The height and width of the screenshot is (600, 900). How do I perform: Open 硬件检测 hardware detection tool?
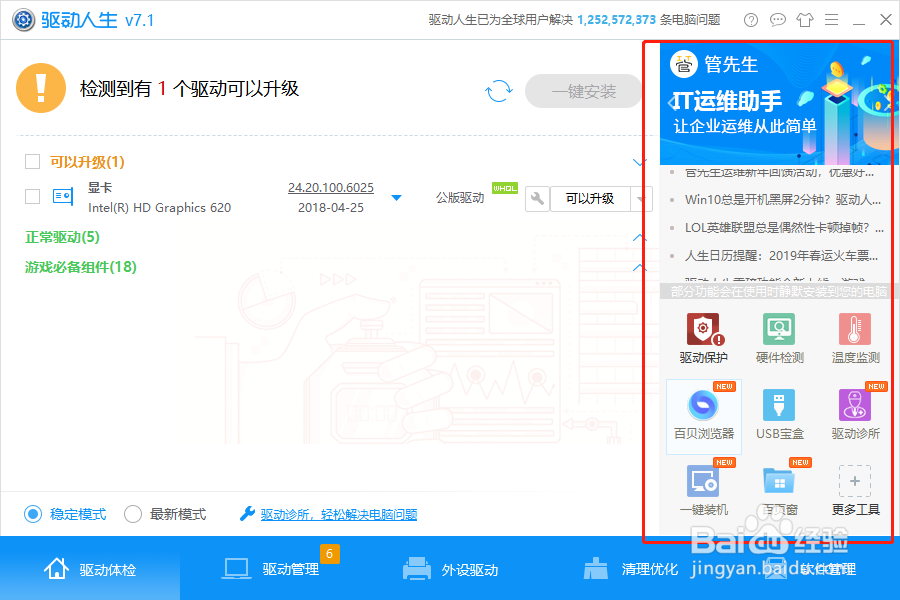[x=779, y=339]
